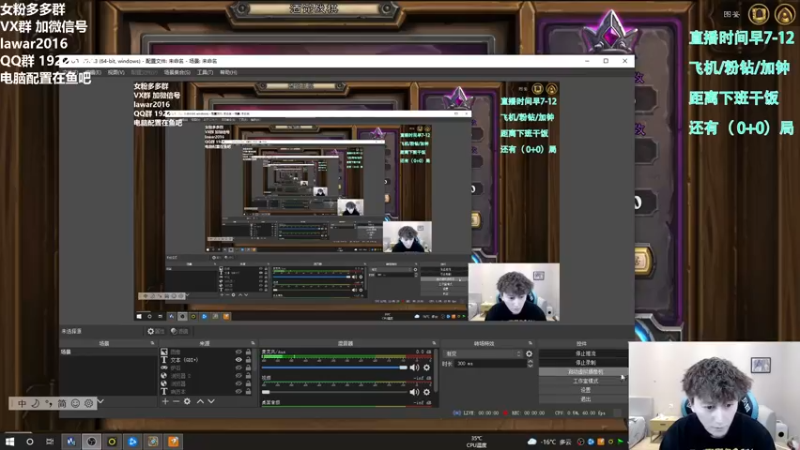800x450 pixels.
Task: Click the text source icon in last row
Action: click(164, 391)
